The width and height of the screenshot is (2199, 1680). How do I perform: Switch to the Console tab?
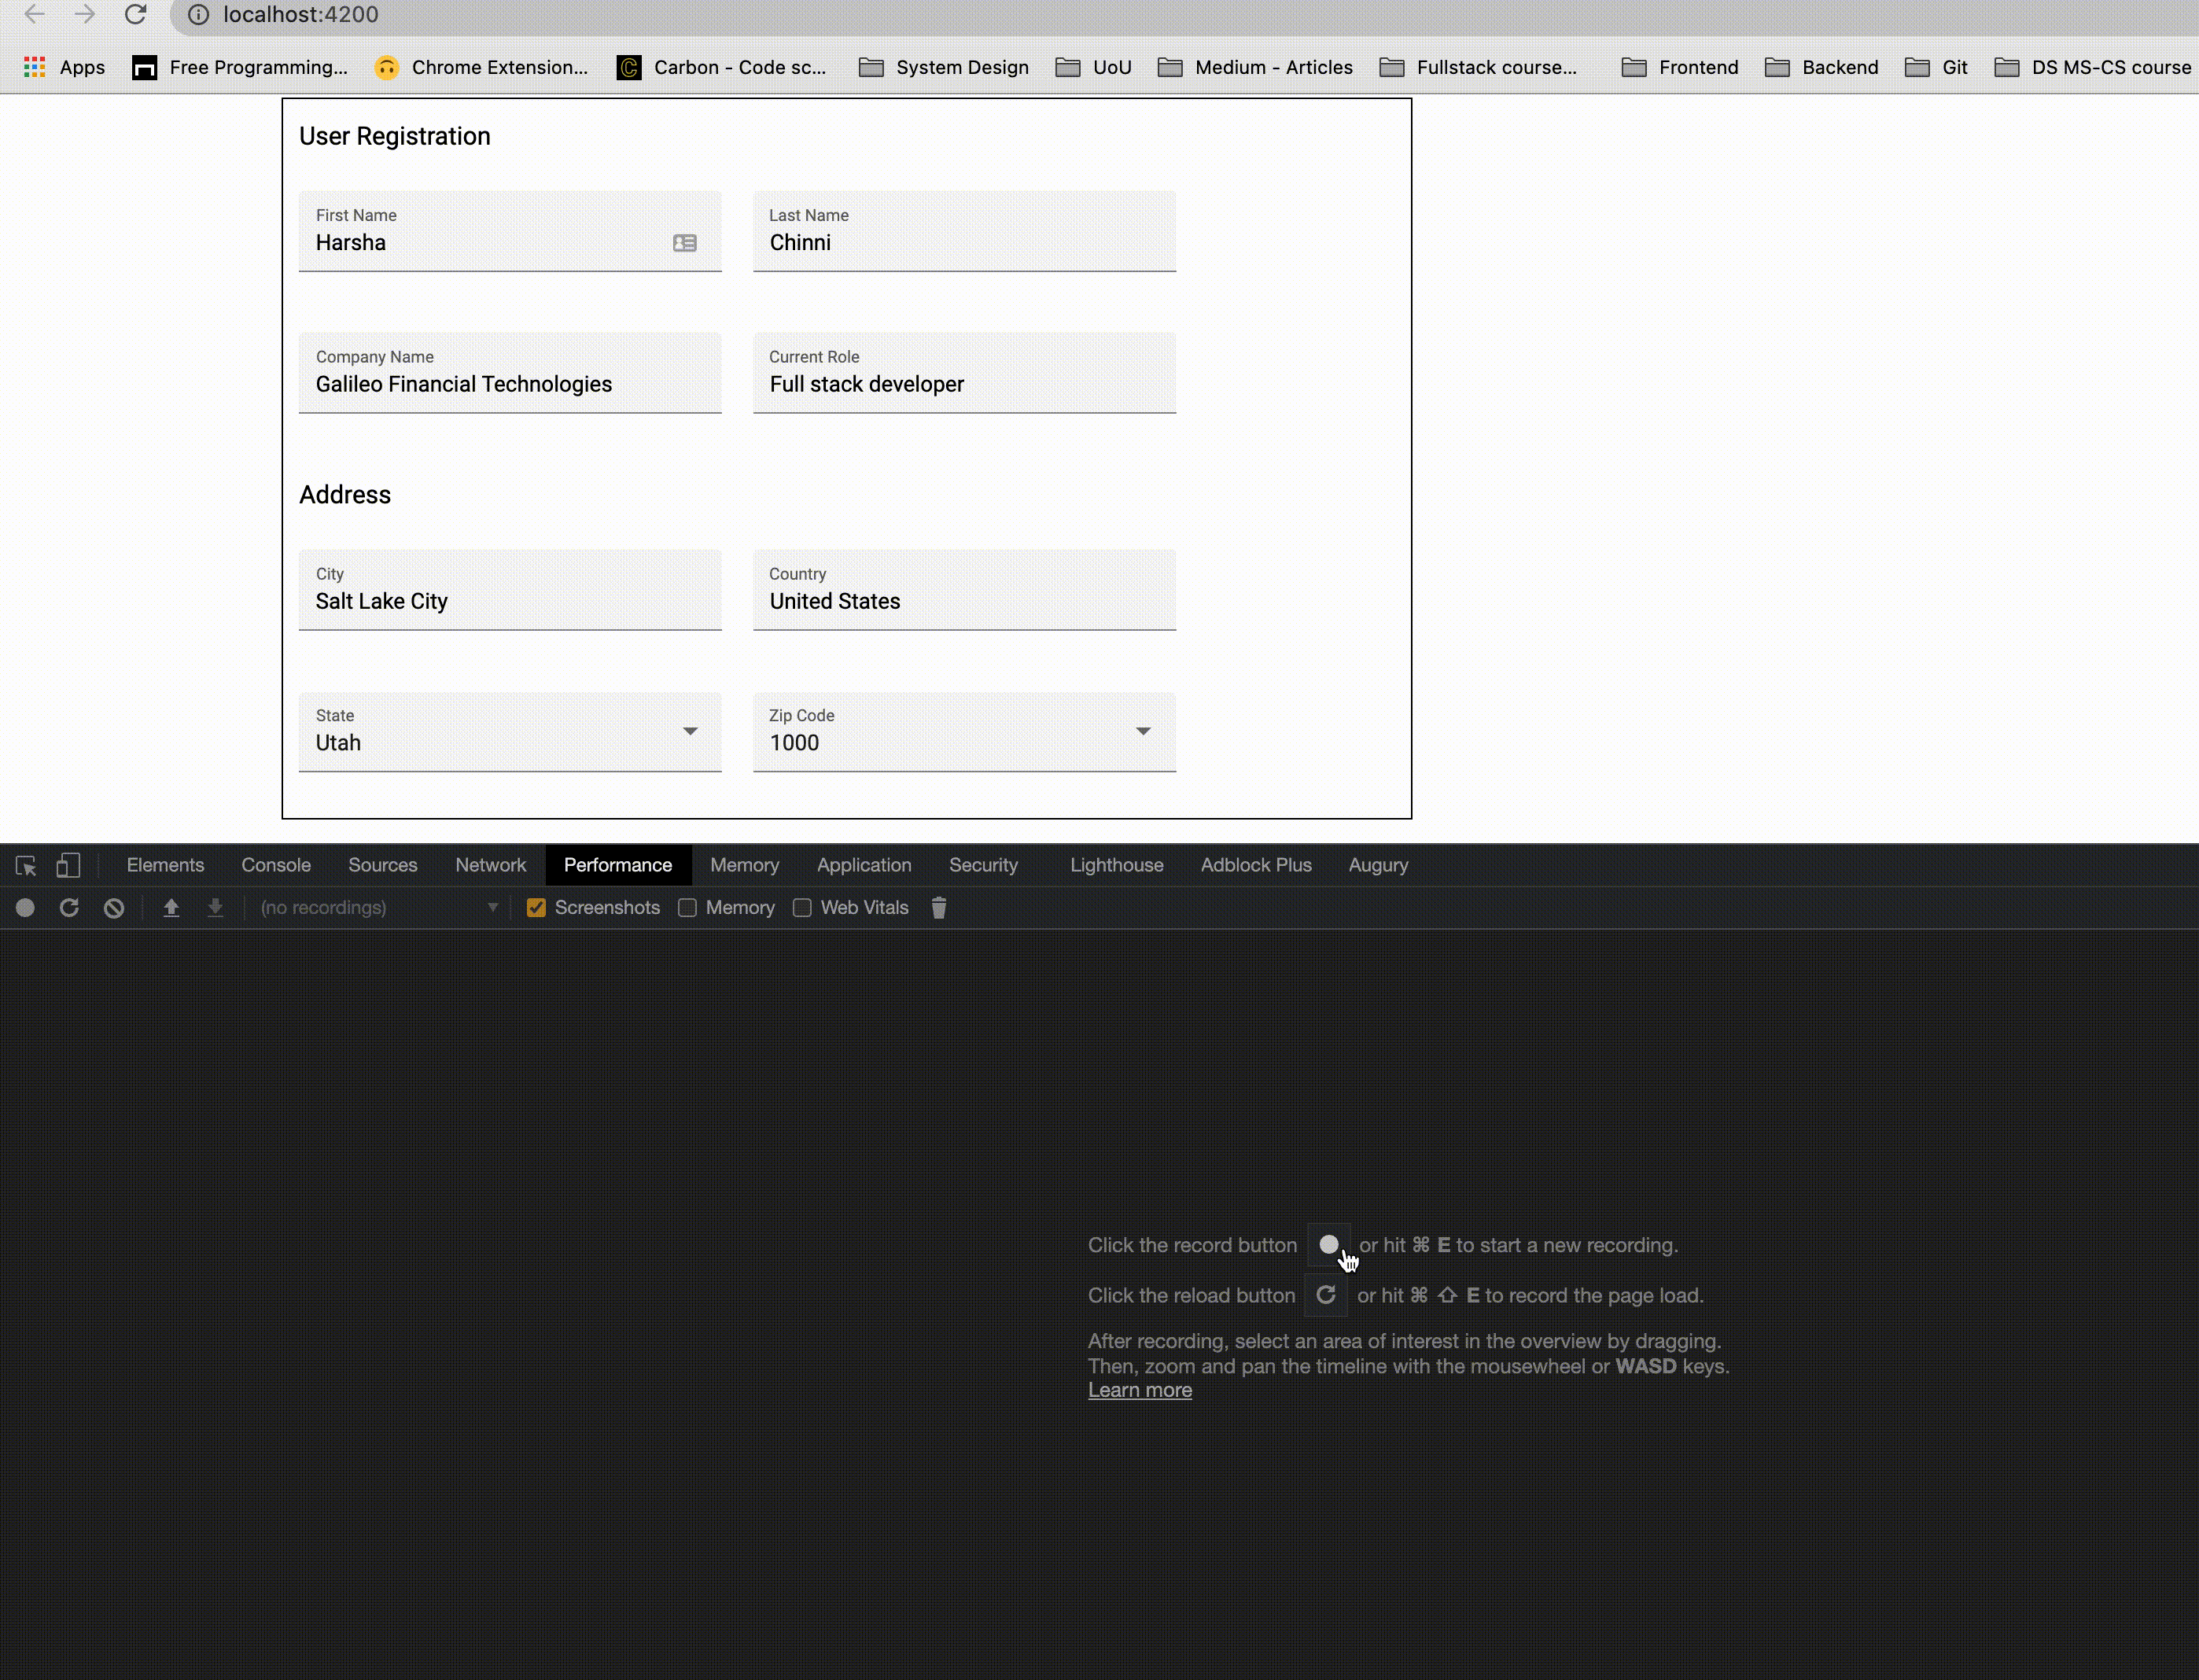click(x=276, y=865)
